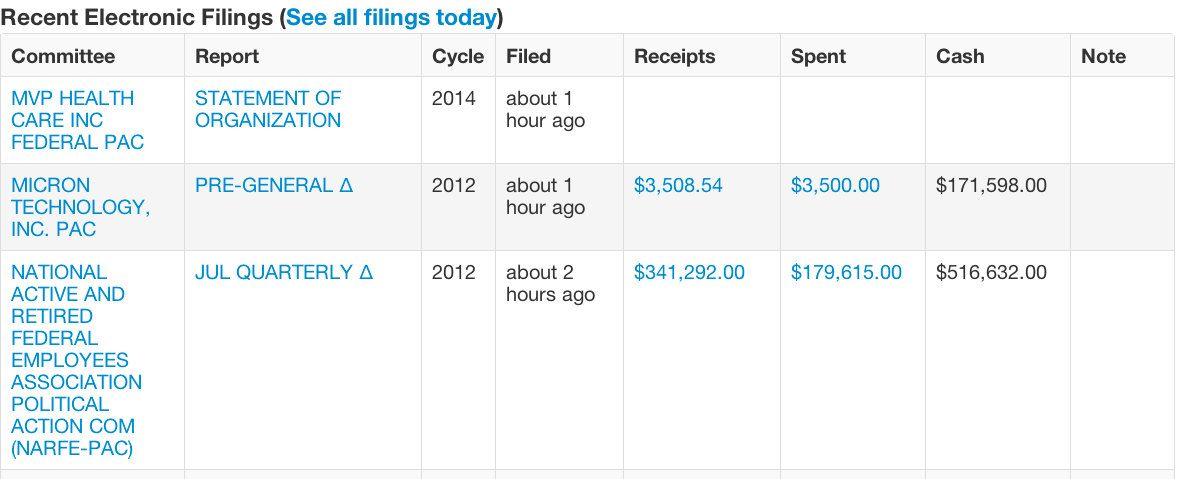Click the Spent column header
The image size is (1185, 479).
818,56
